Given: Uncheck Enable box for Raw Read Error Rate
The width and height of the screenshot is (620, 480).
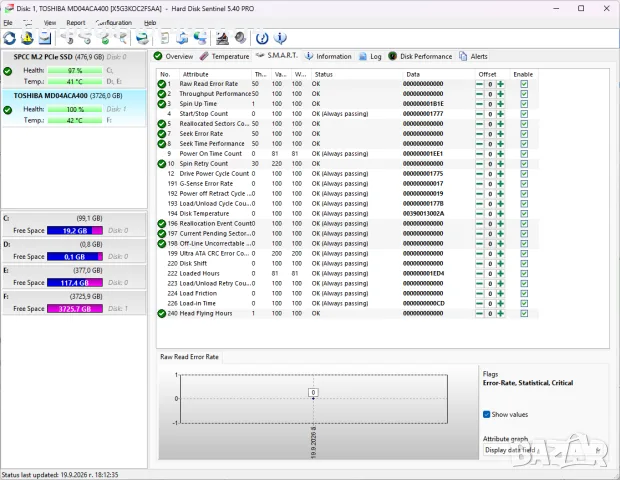Looking at the screenshot, I should pyautogui.click(x=524, y=84).
